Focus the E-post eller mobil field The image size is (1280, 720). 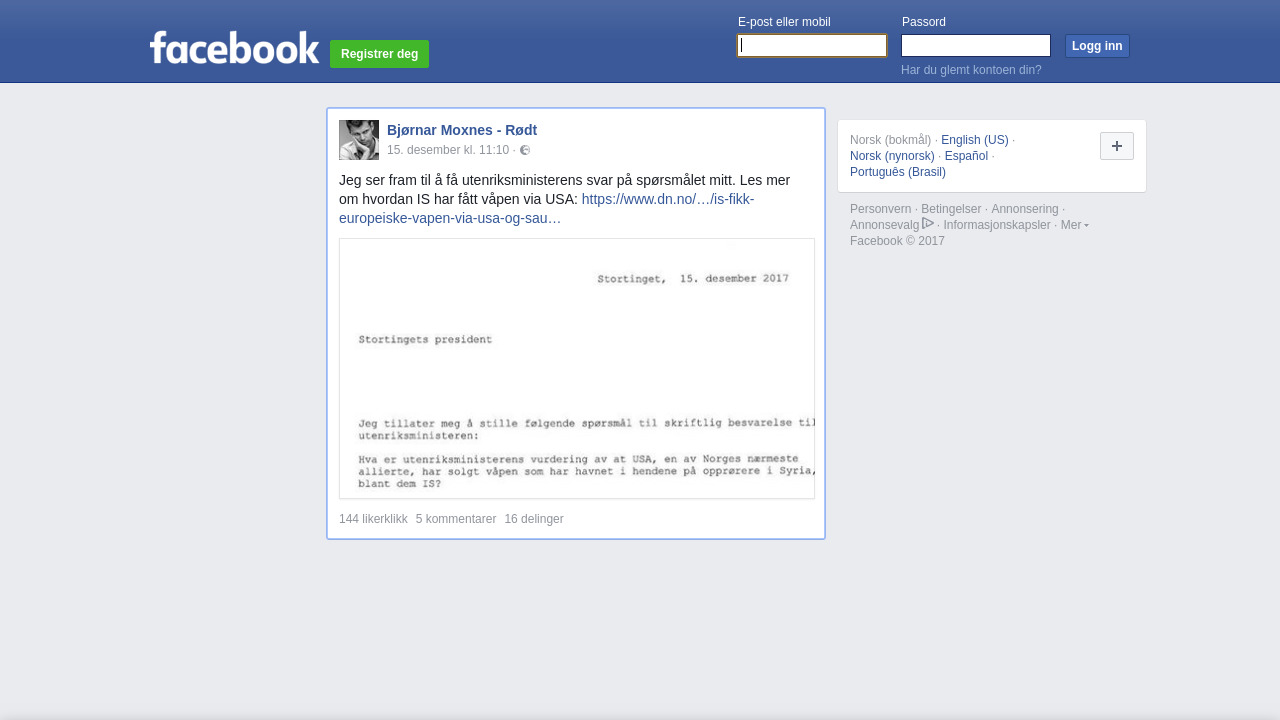812,46
